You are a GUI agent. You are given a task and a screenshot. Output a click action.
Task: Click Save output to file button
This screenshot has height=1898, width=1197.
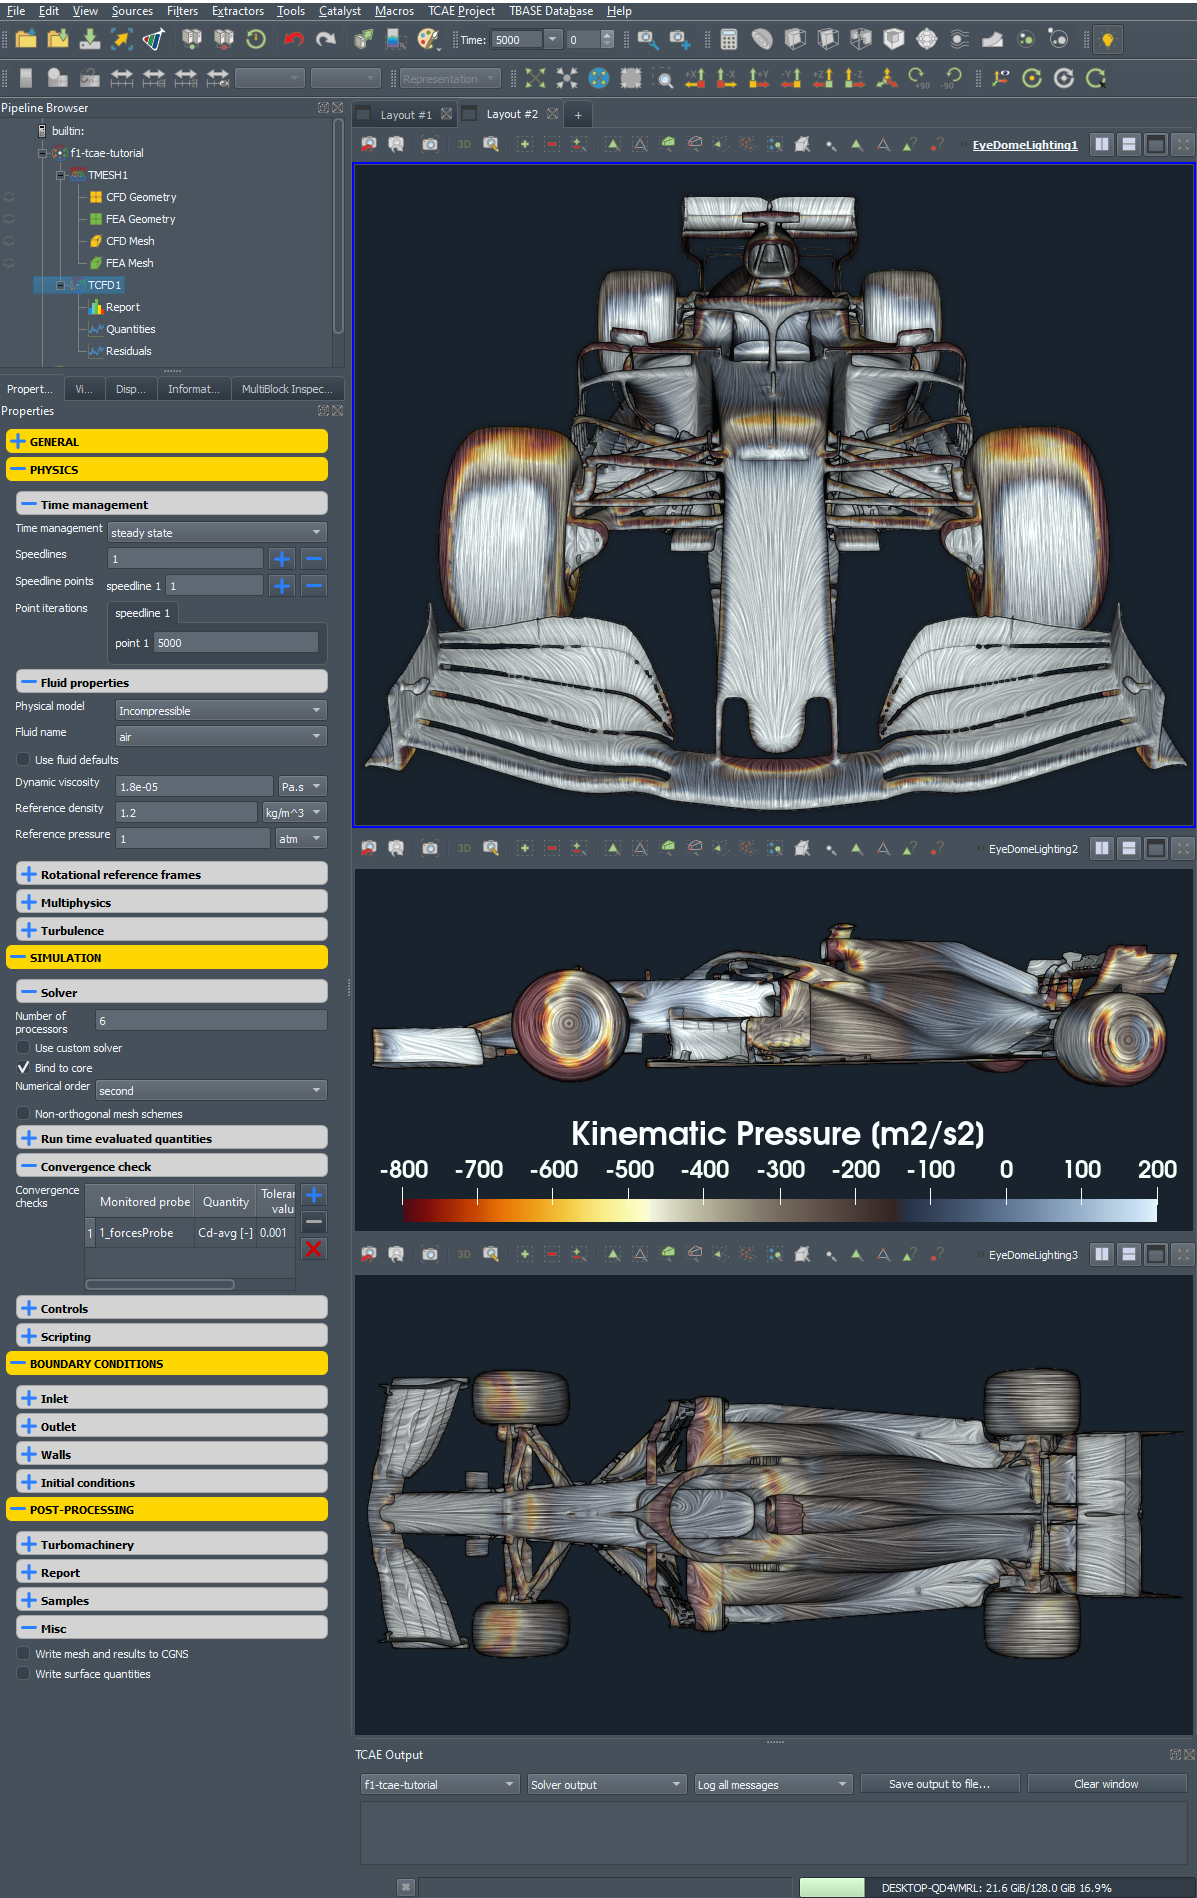point(939,1784)
